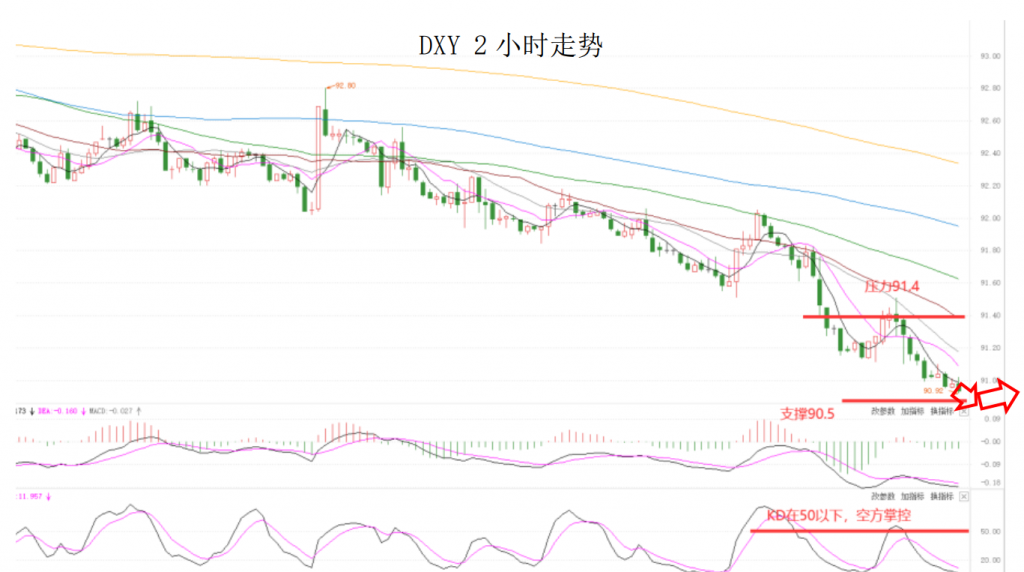The width and height of the screenshot is (1024, 572).
Task: Click 加指标 in the KD indicator panel
Action: 912,497
